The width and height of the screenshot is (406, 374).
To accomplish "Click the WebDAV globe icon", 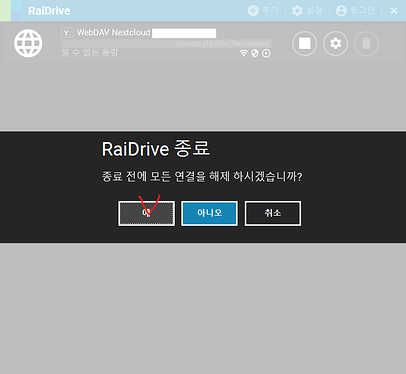I will pos(28,43).
